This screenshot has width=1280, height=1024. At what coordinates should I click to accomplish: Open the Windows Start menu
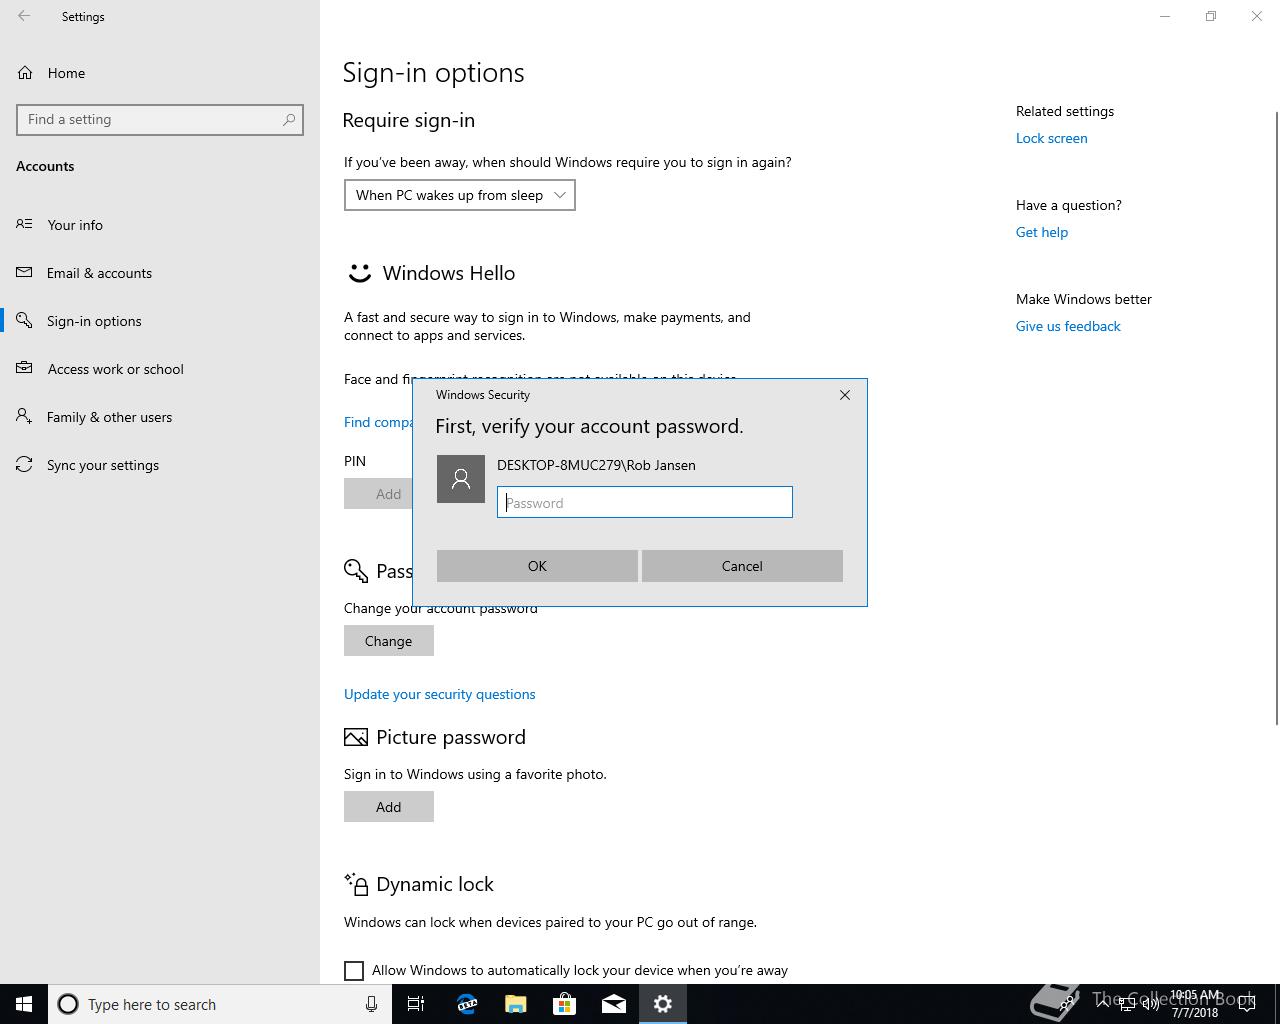pos(24,1004)
